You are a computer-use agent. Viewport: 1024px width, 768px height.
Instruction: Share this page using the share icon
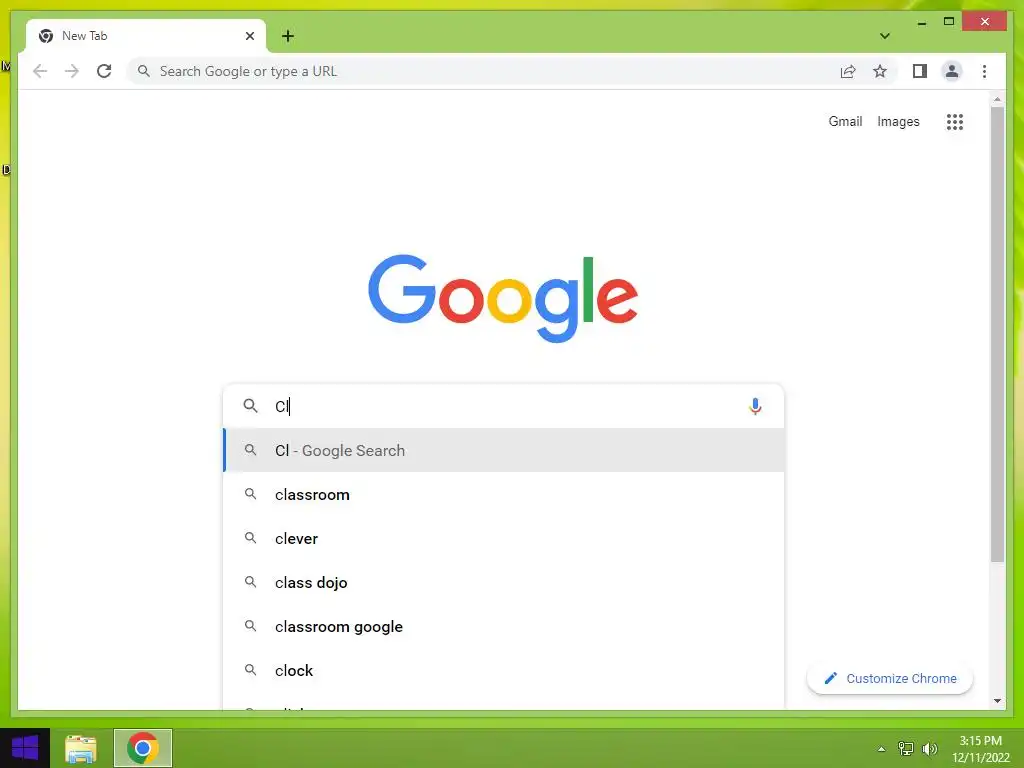point(848,71)
